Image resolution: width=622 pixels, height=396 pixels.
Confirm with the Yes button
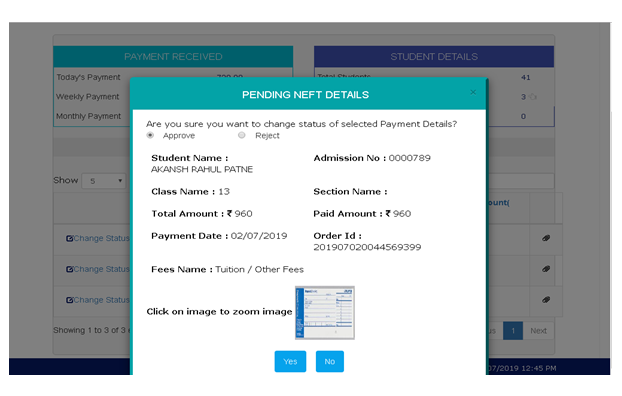click(290, 361)
